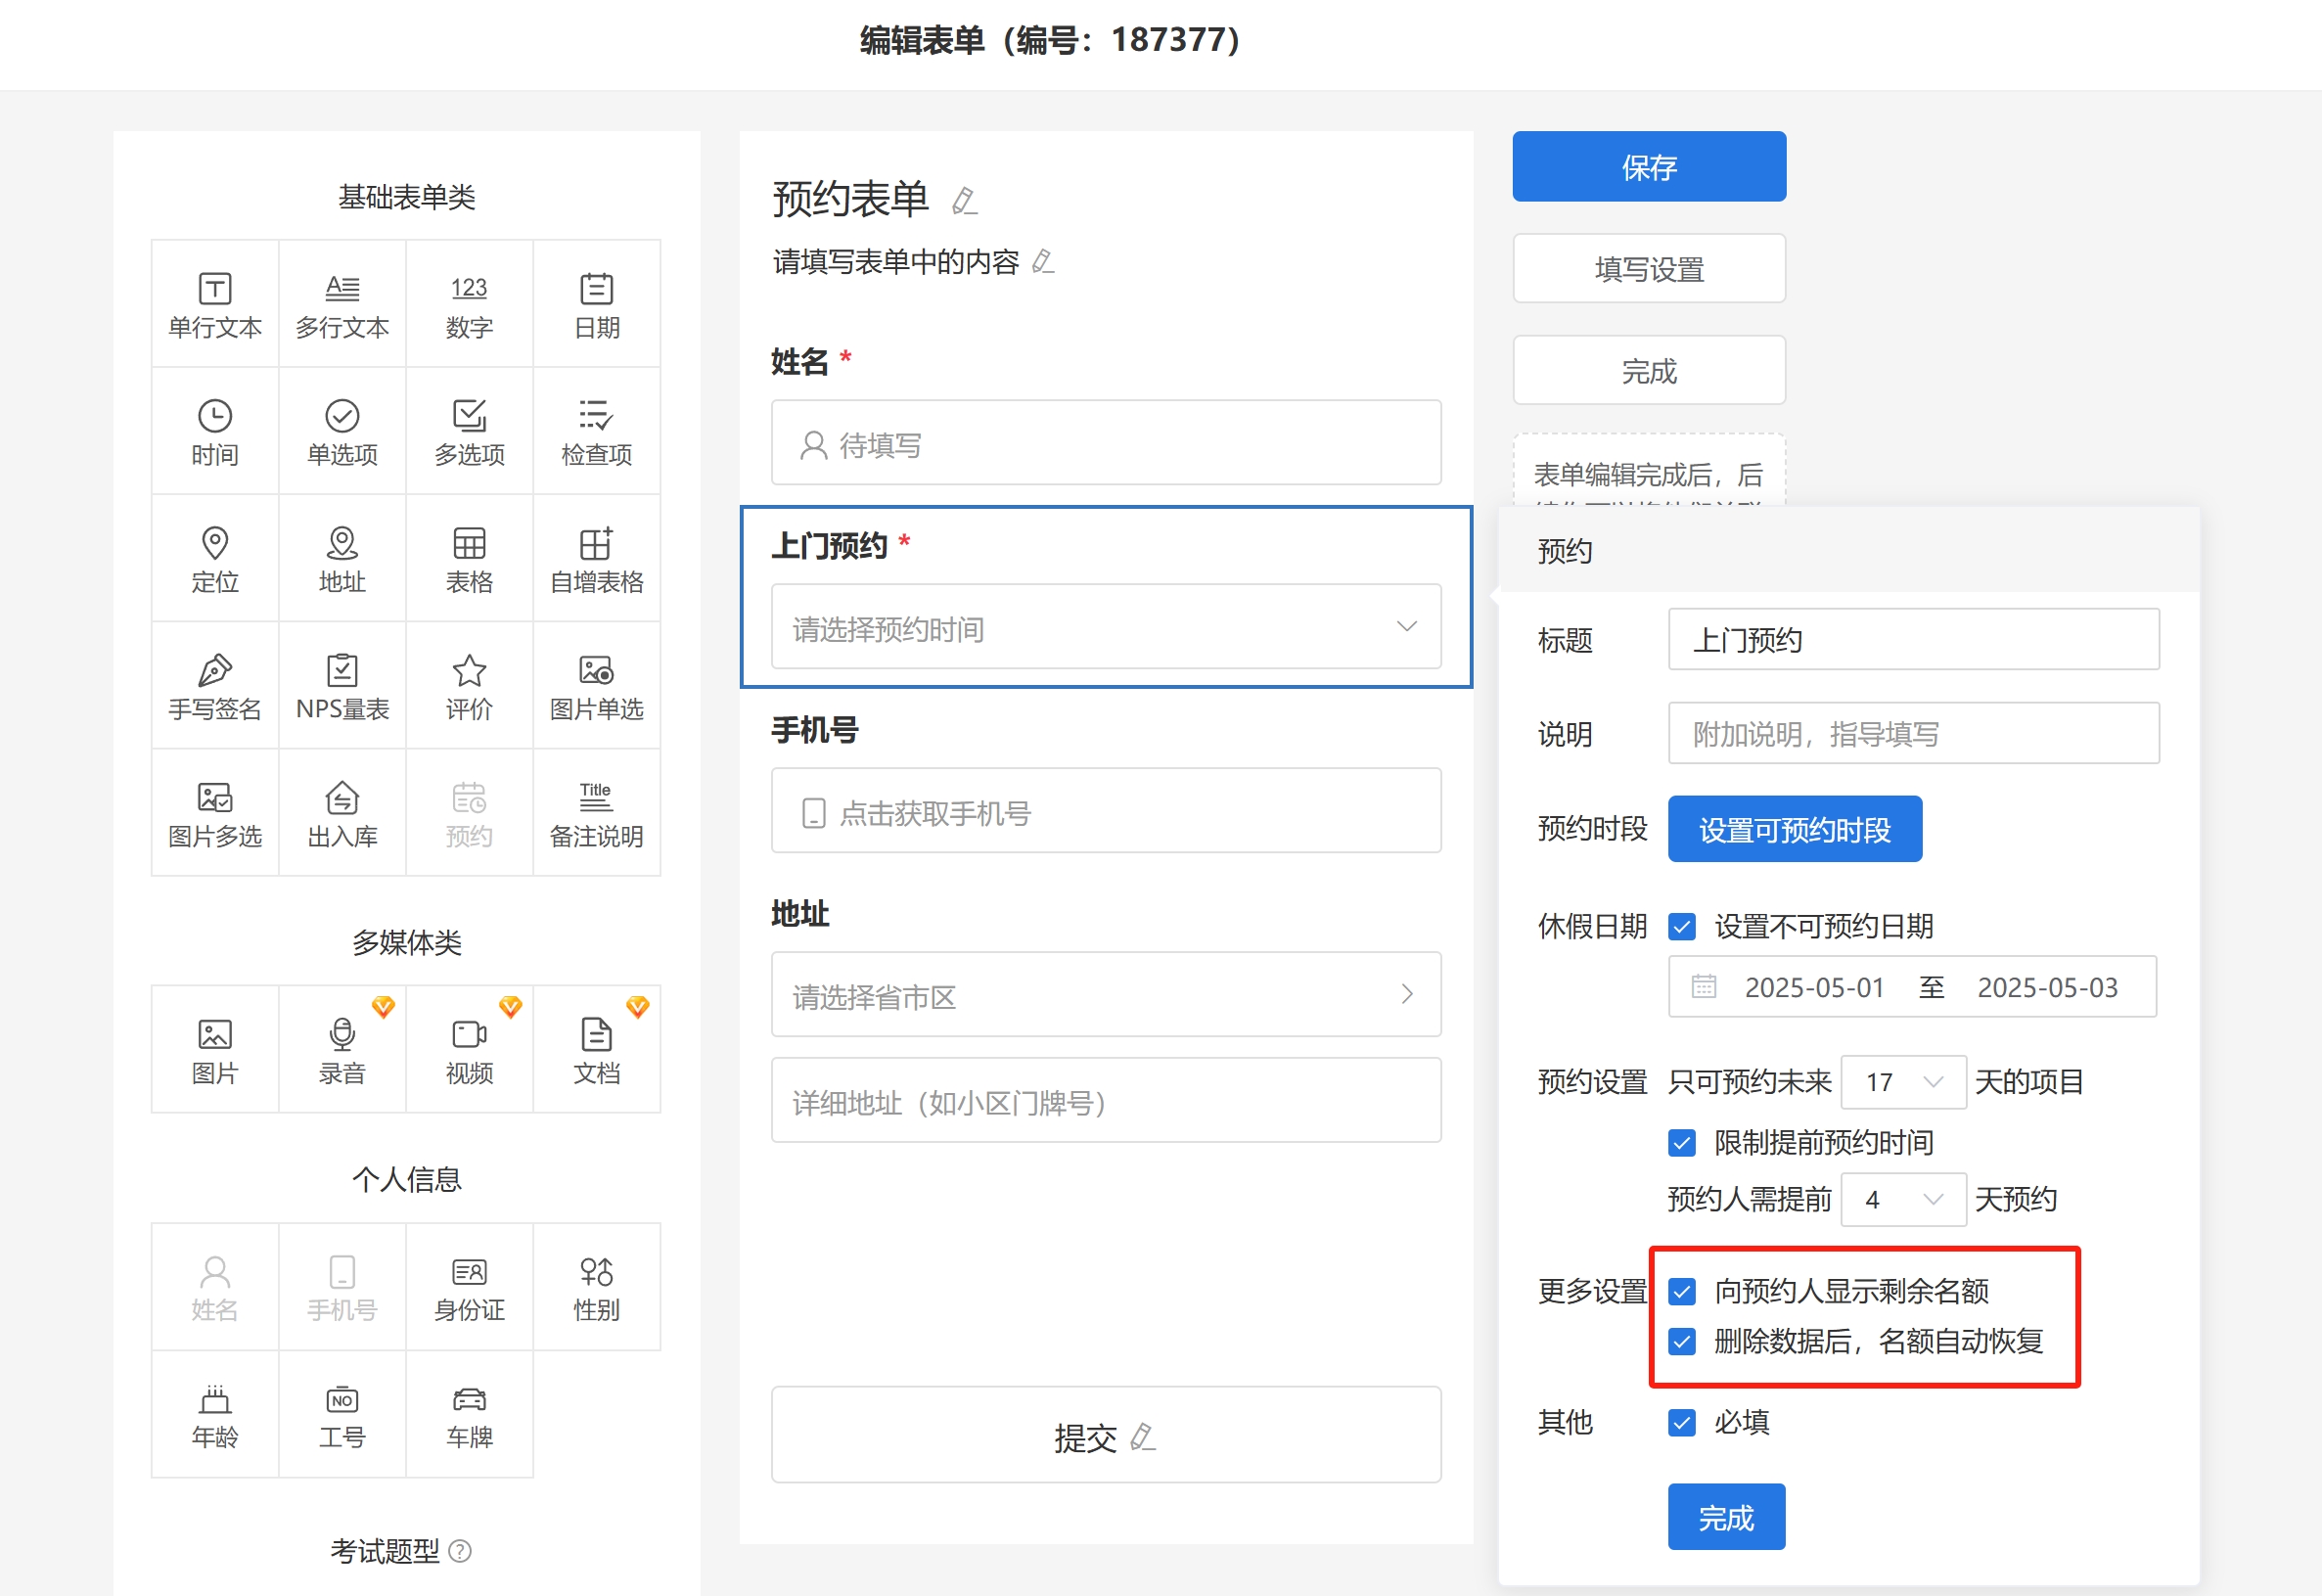Viewport: 2322px width, 1596px height.
Task: Insert the auto-increment table (自增表格) component
Action: pos(596,559)
